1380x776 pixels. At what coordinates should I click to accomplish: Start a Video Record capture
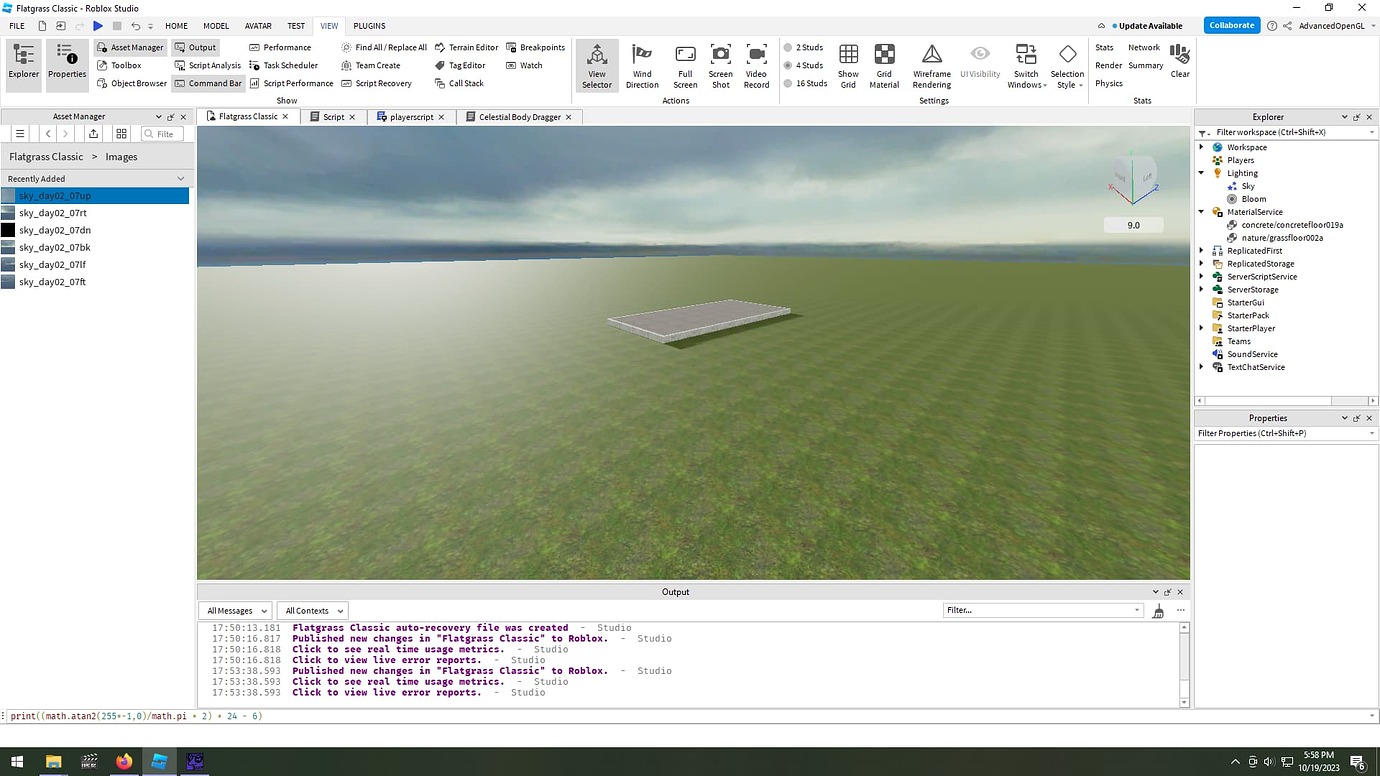coord(756,65)
